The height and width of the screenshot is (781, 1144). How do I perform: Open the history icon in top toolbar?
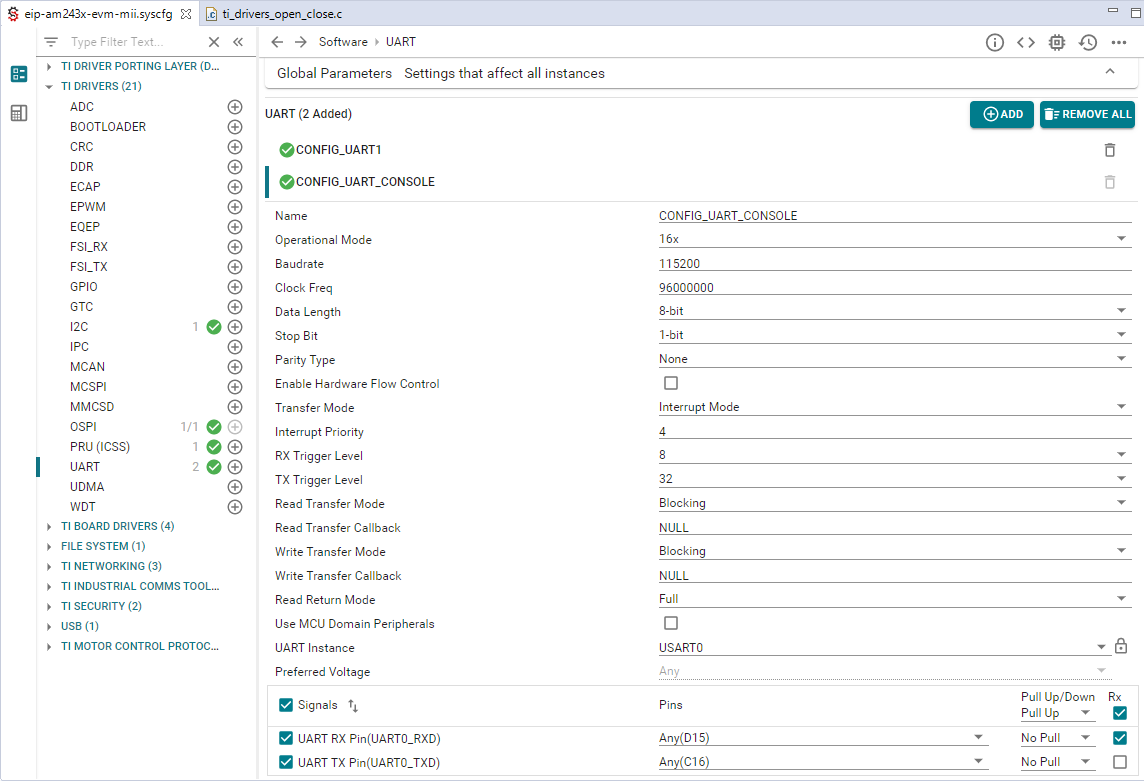coord(1088,42)
